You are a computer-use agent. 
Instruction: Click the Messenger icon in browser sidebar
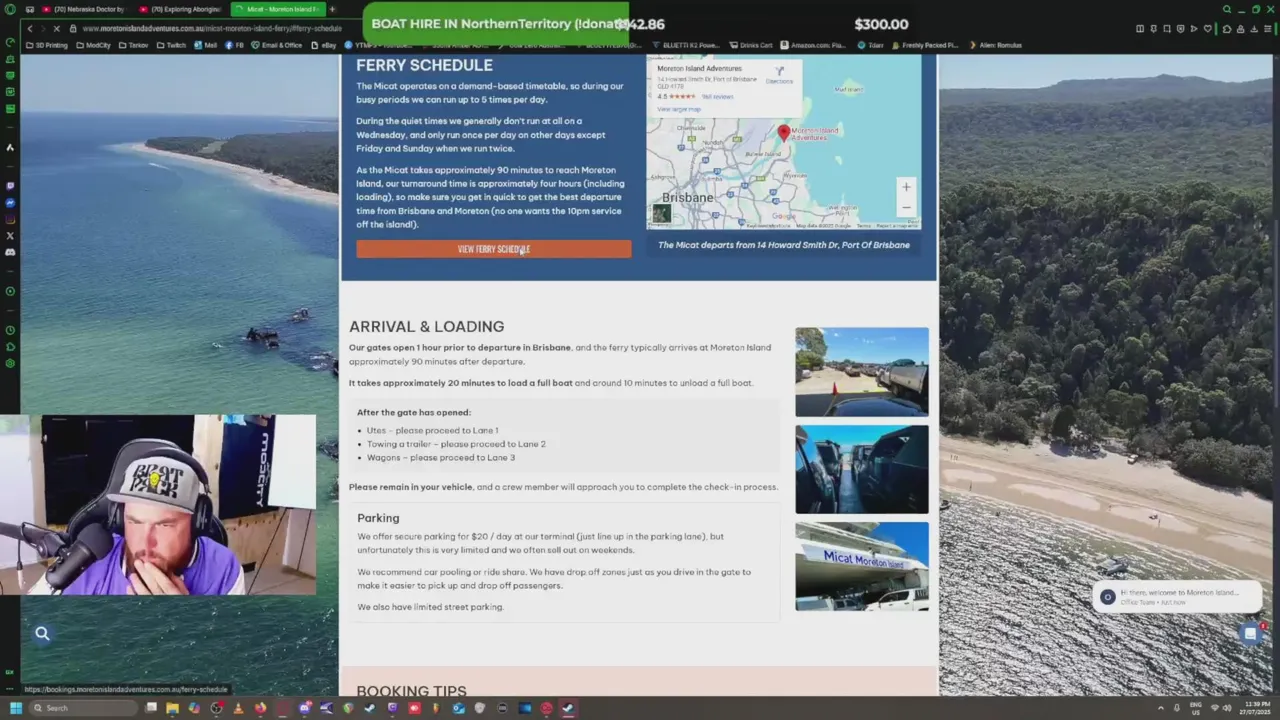[x=10, y=203]
